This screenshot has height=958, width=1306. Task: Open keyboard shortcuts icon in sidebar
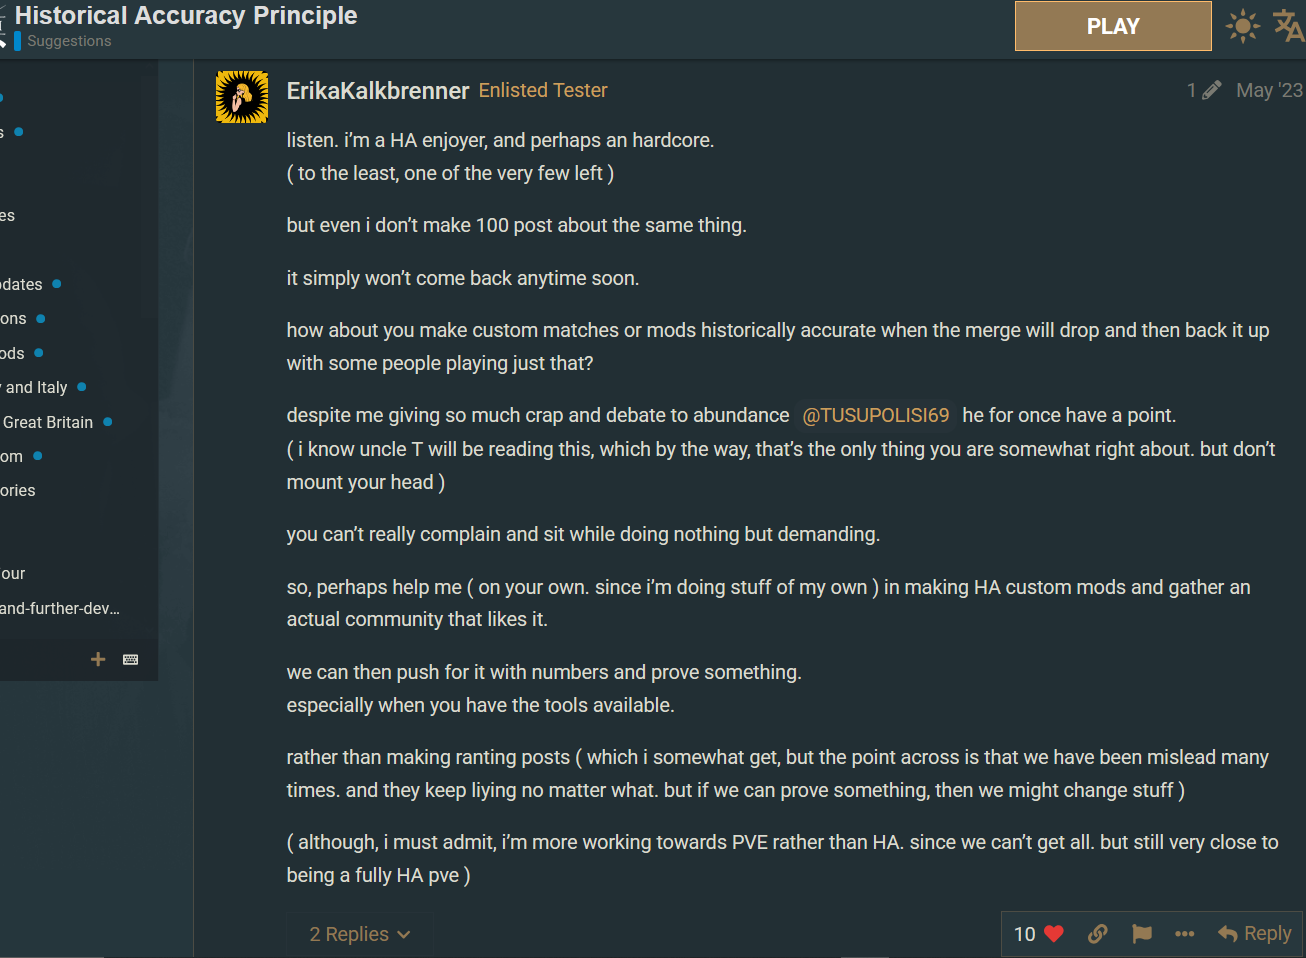coord(131,659)
